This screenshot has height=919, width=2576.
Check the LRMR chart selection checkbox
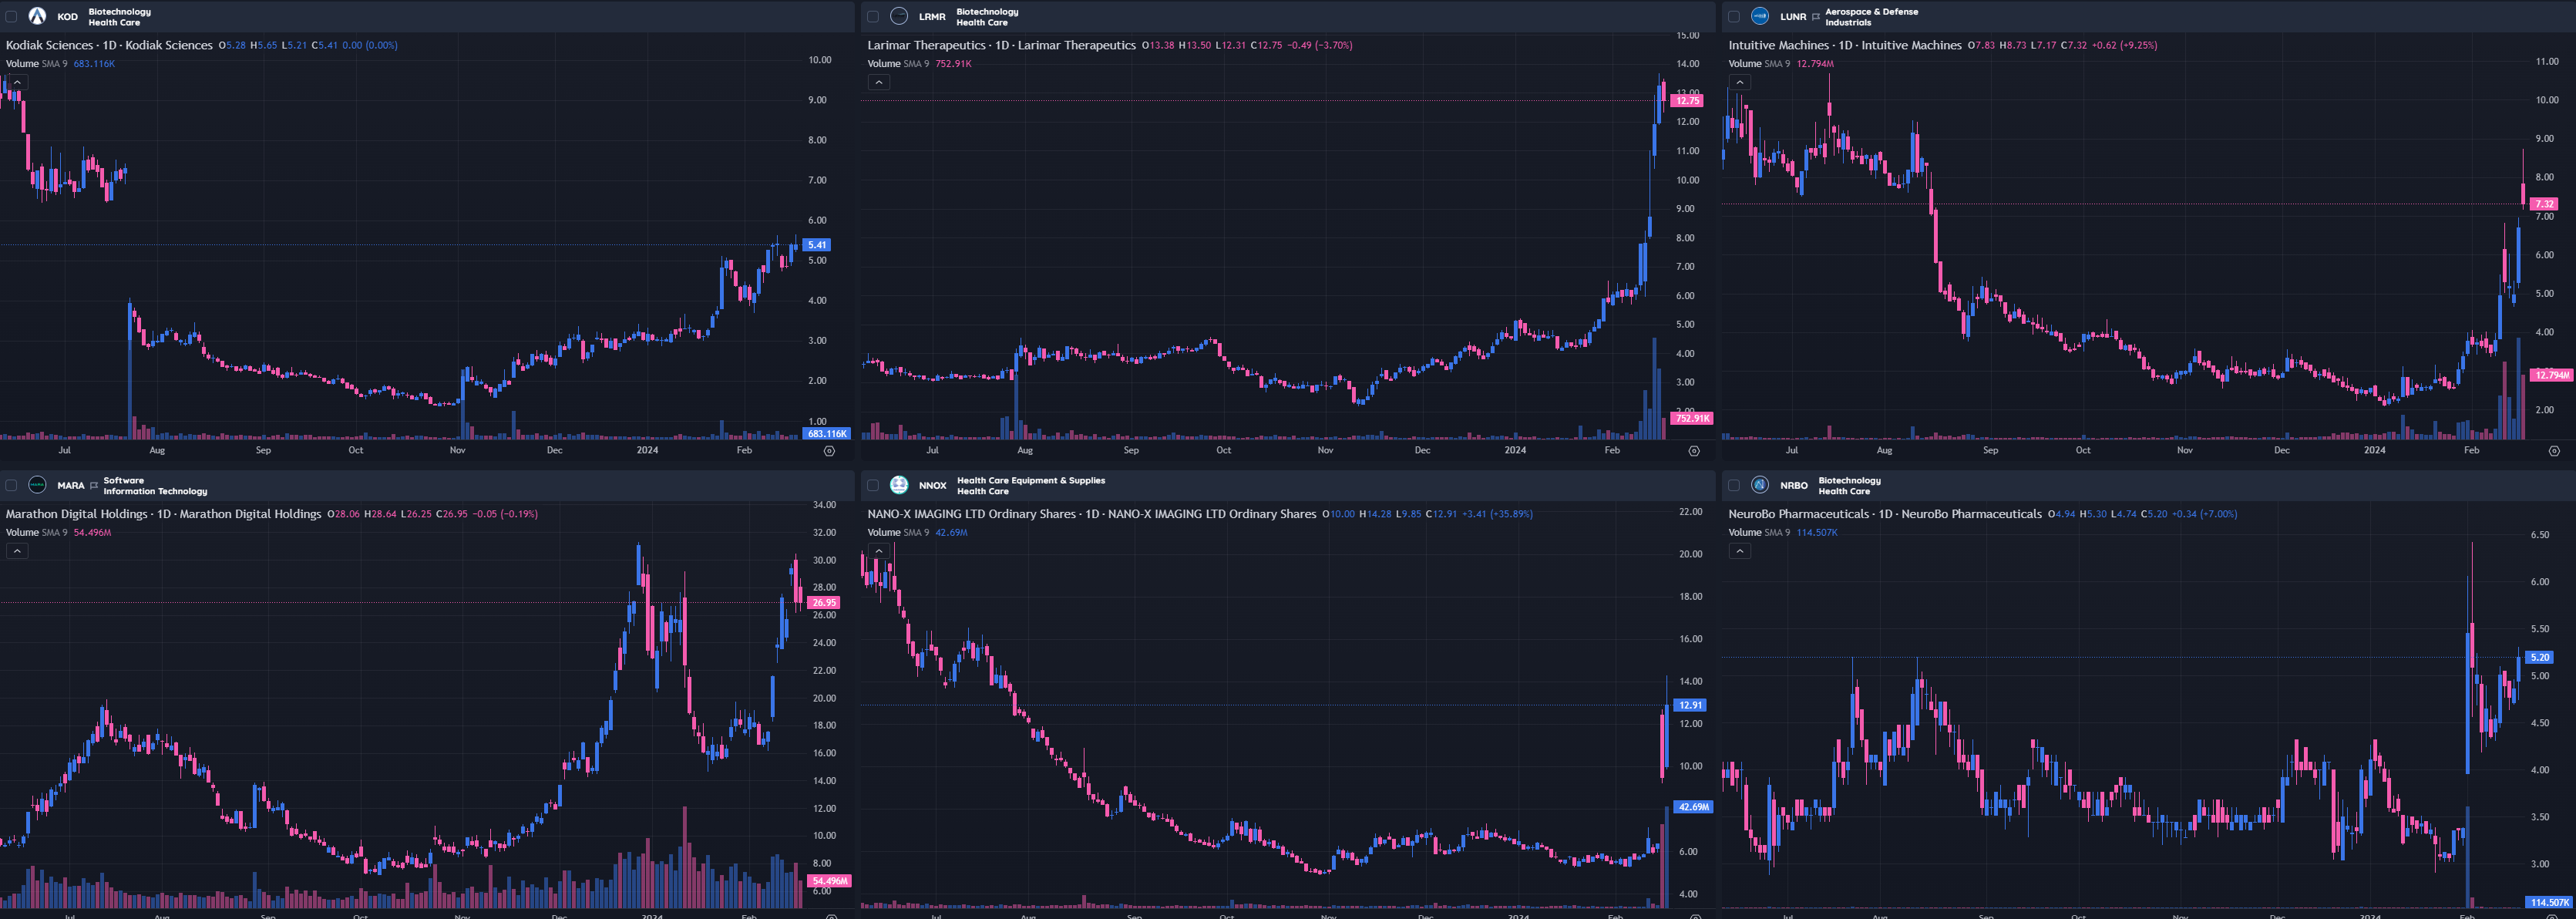[873, 17]
